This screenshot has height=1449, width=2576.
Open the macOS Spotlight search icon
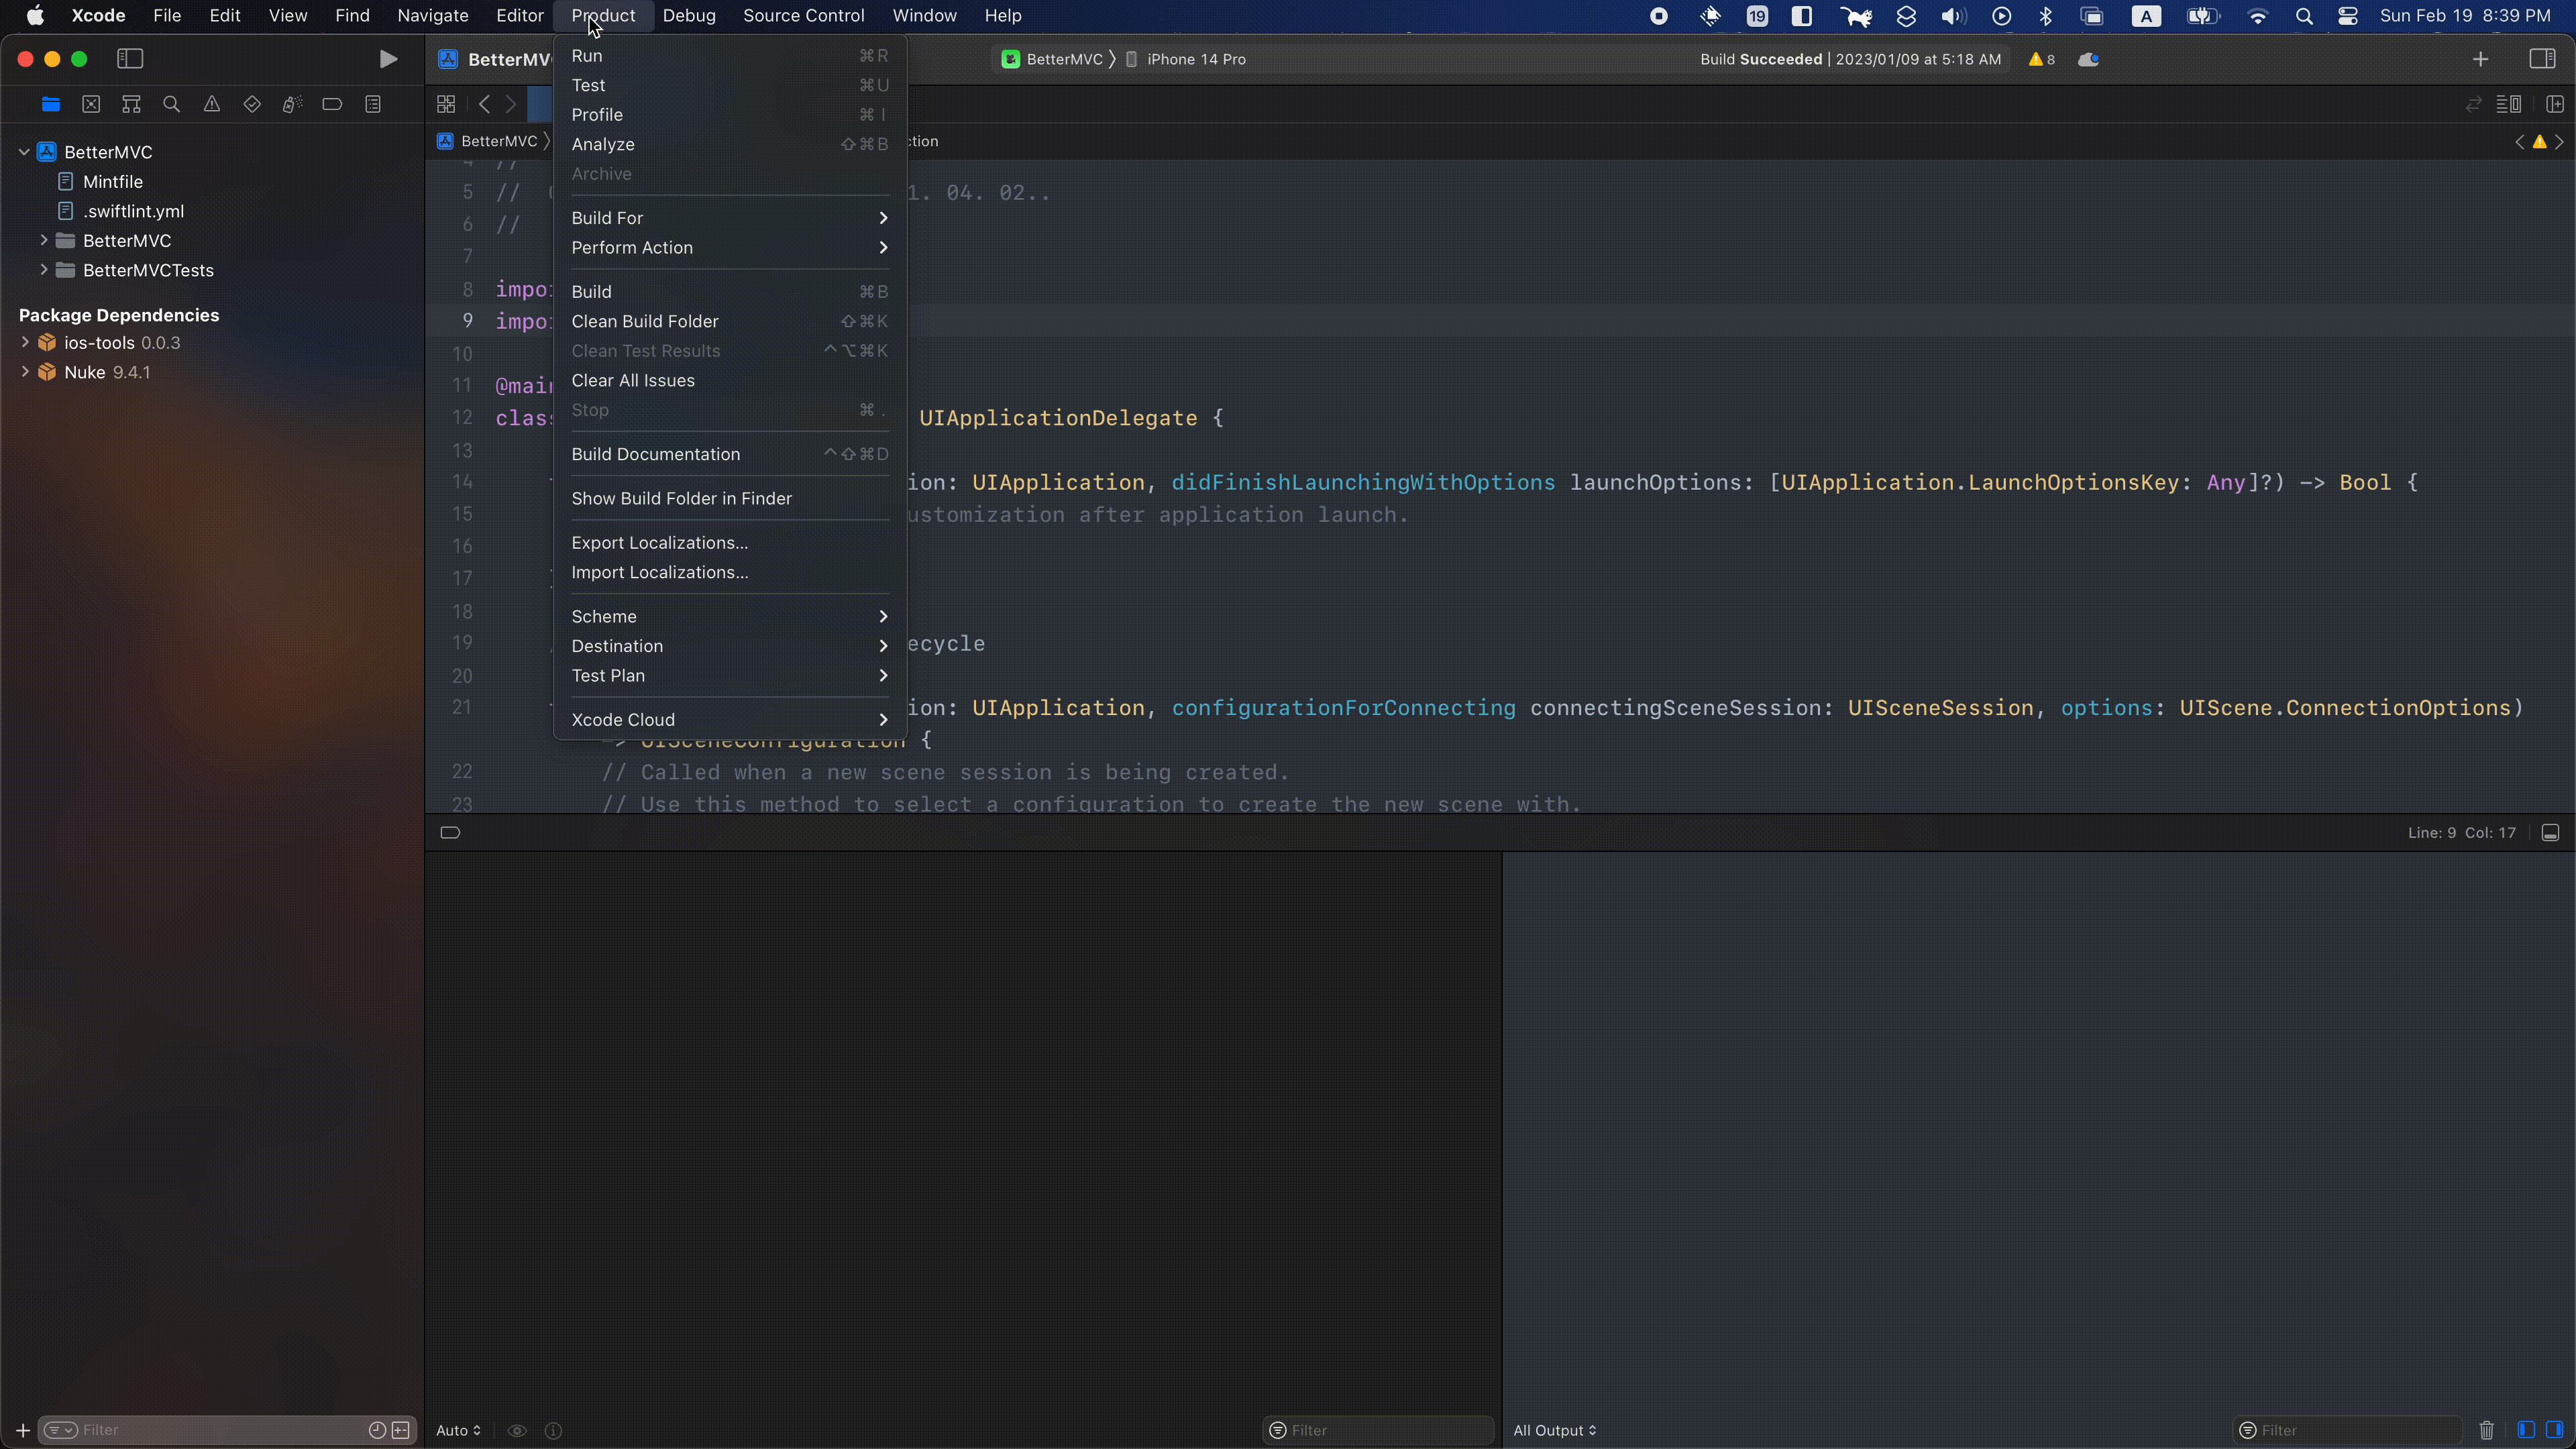pyautogui.click(x=2304, y=16)
